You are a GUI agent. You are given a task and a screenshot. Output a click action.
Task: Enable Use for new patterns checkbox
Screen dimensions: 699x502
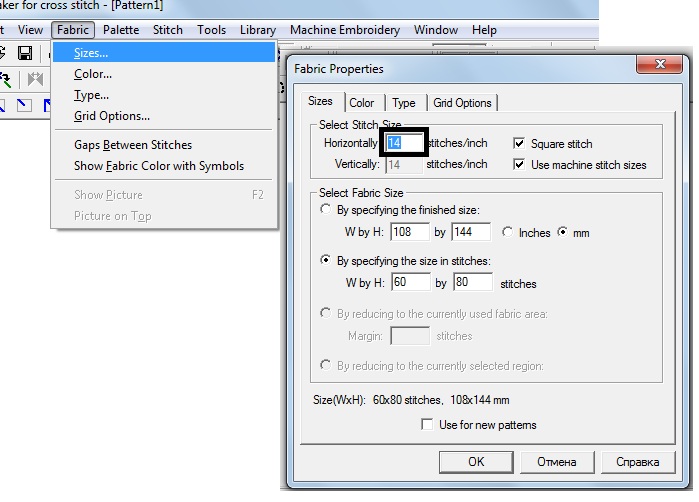(427, 424)
